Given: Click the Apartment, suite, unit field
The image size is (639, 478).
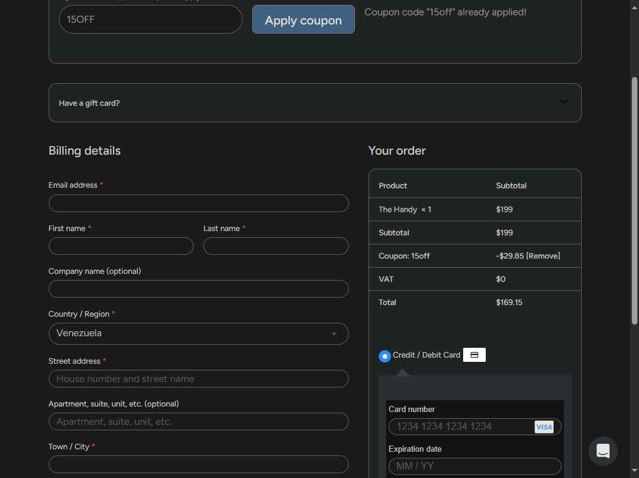Looking at the screenshot, I should (x=198, y=422).
